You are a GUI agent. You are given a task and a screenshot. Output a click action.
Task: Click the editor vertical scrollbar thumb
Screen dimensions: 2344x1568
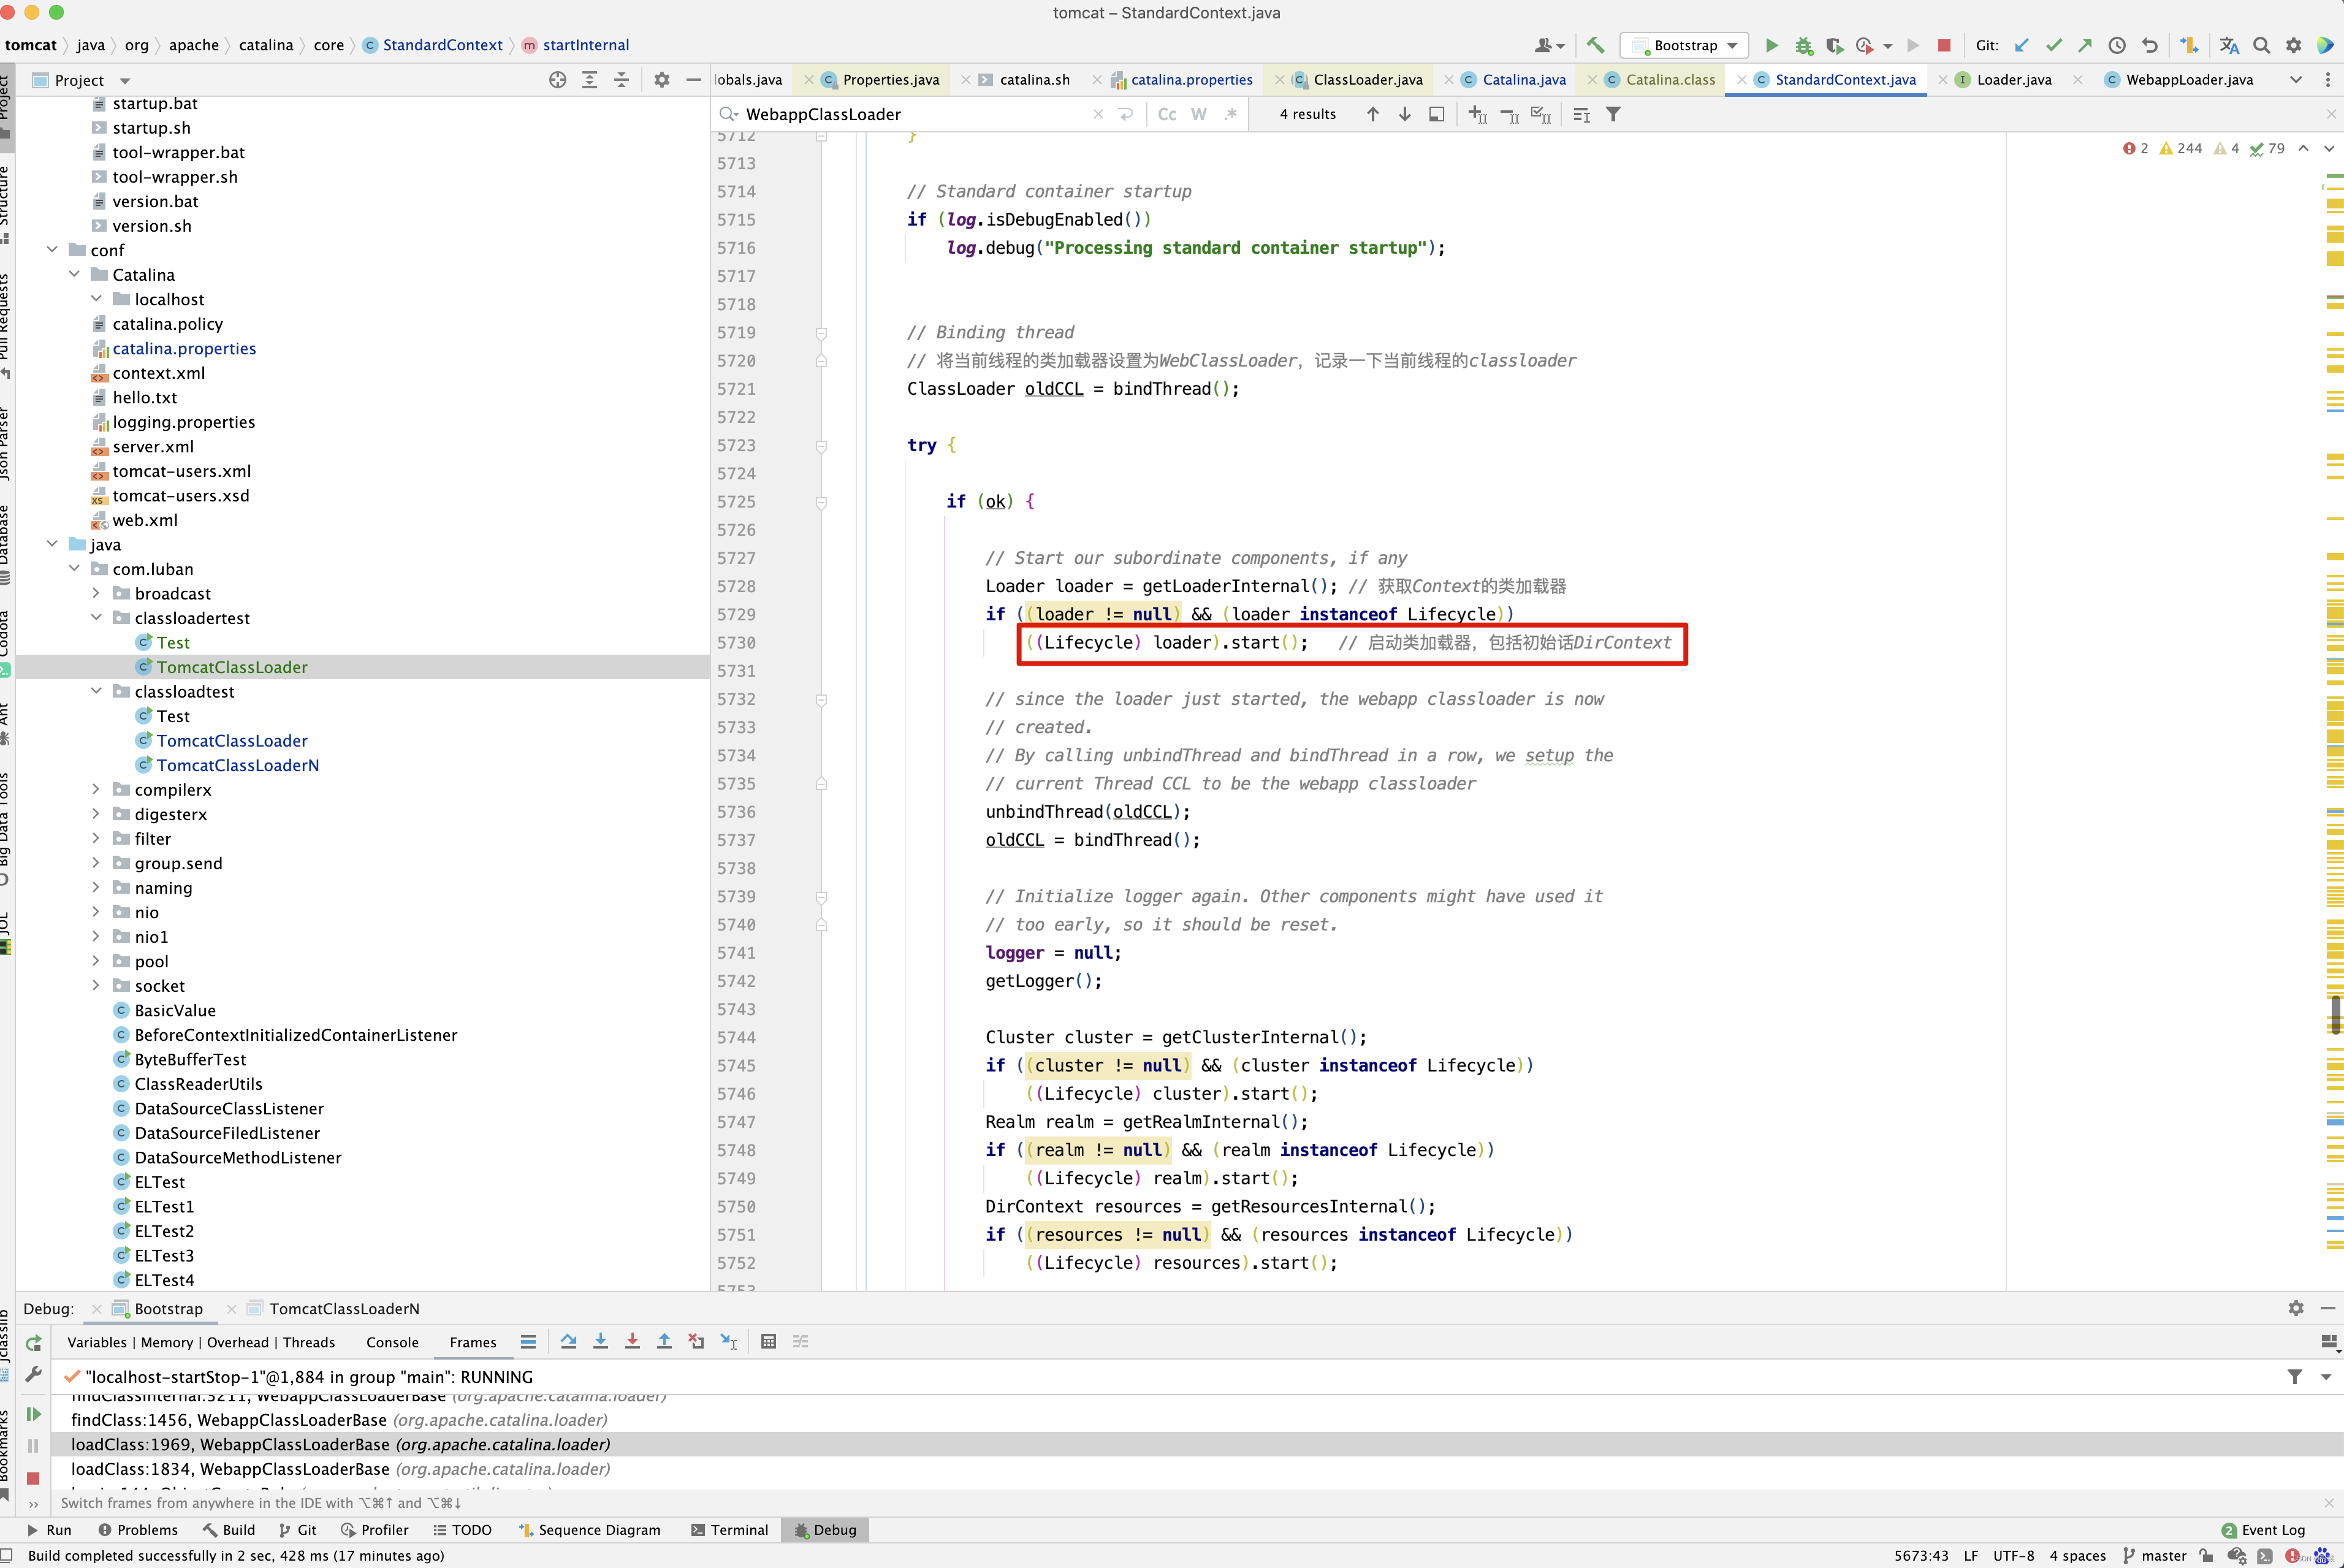click(x=2335, y=1014)
